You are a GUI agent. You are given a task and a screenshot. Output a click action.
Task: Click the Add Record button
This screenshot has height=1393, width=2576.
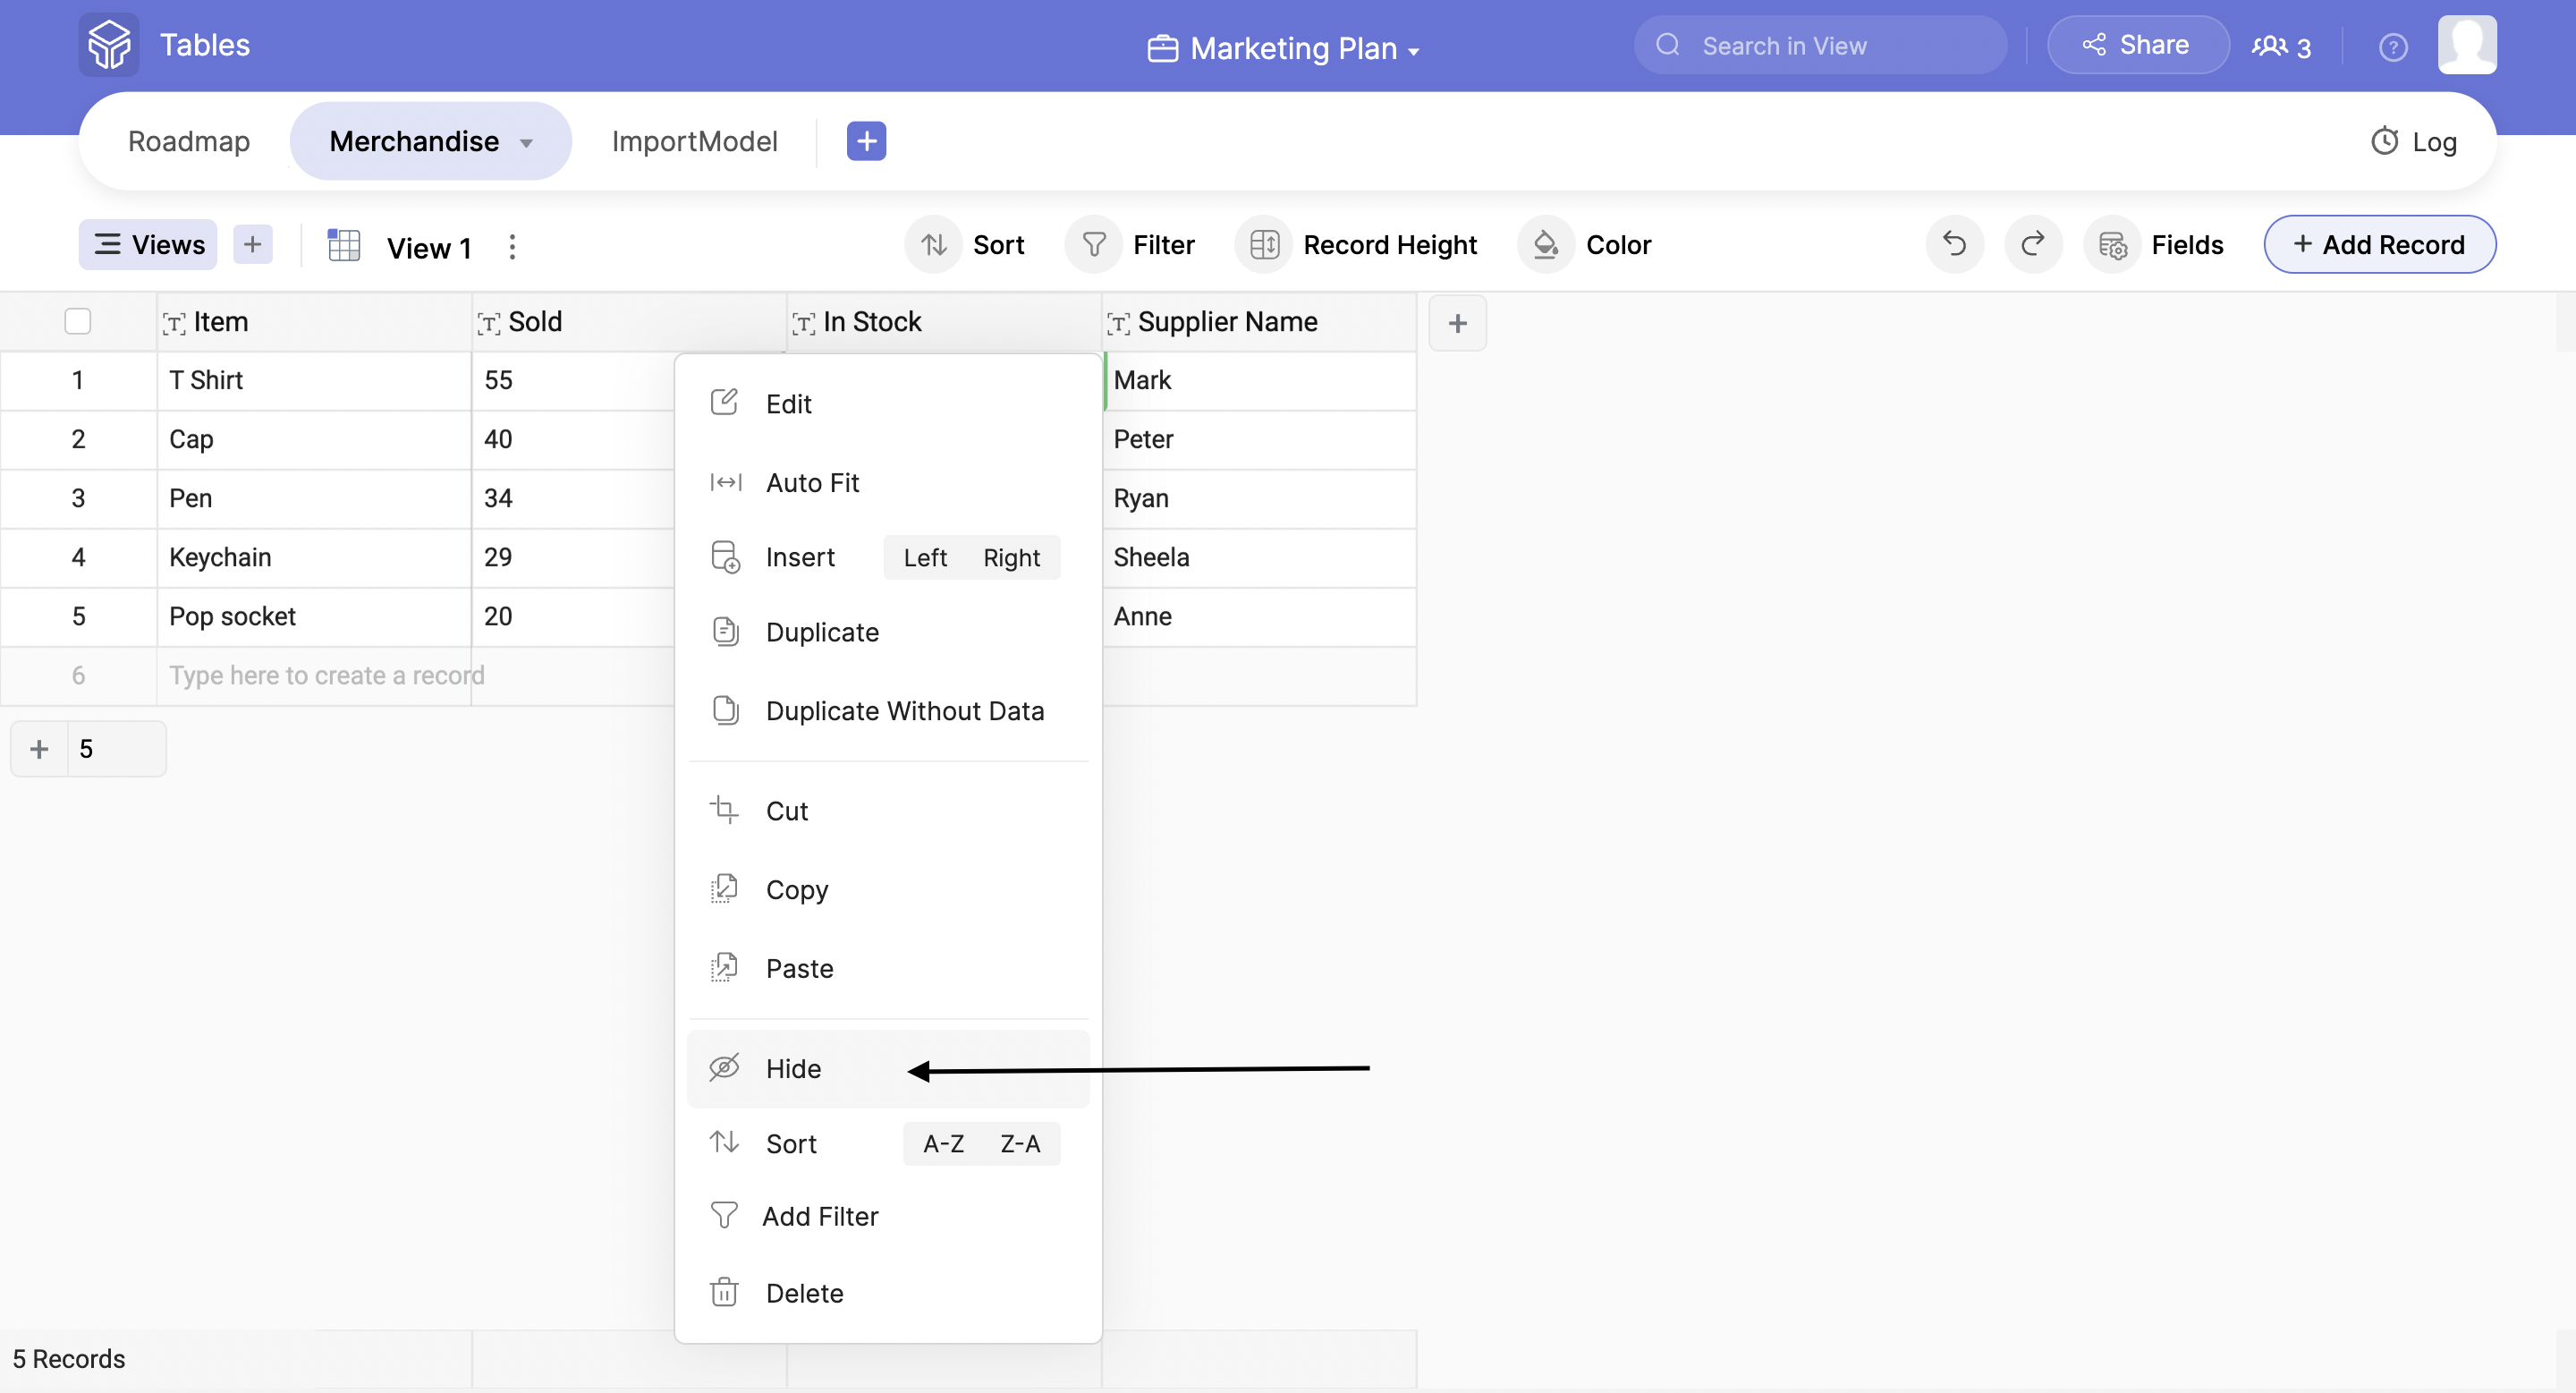(x=2379, y=245)
